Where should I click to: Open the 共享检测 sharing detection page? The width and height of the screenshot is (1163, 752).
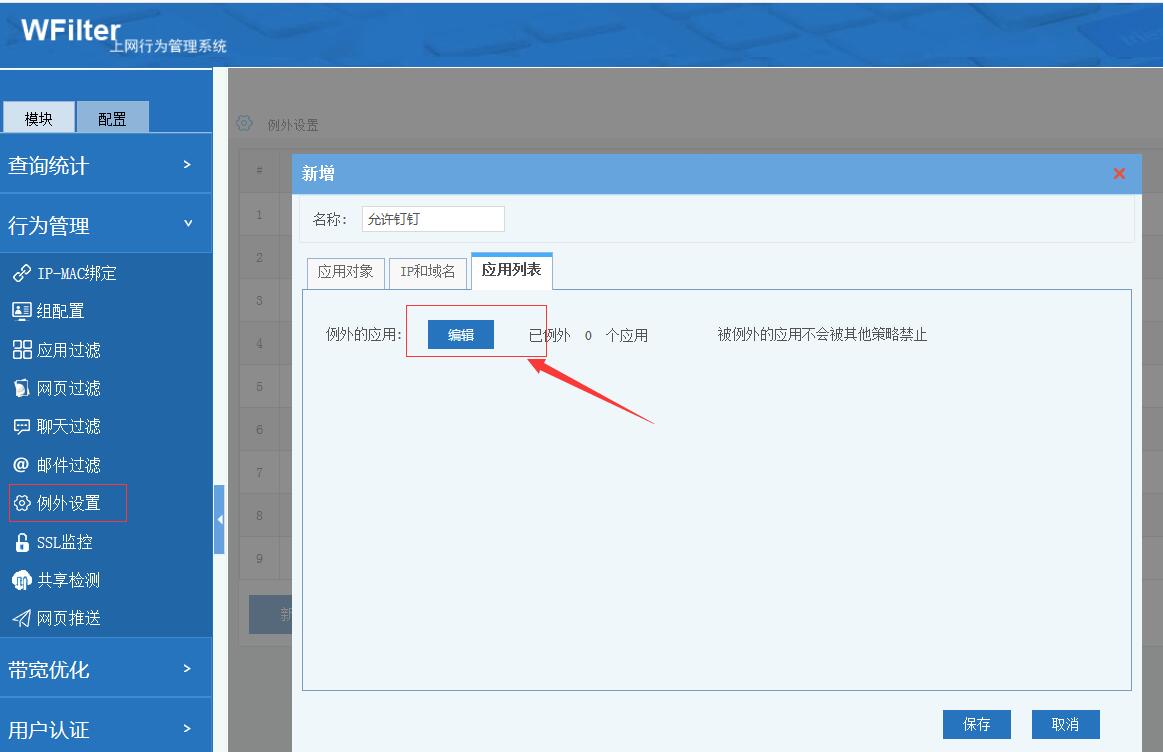(66, 579)
